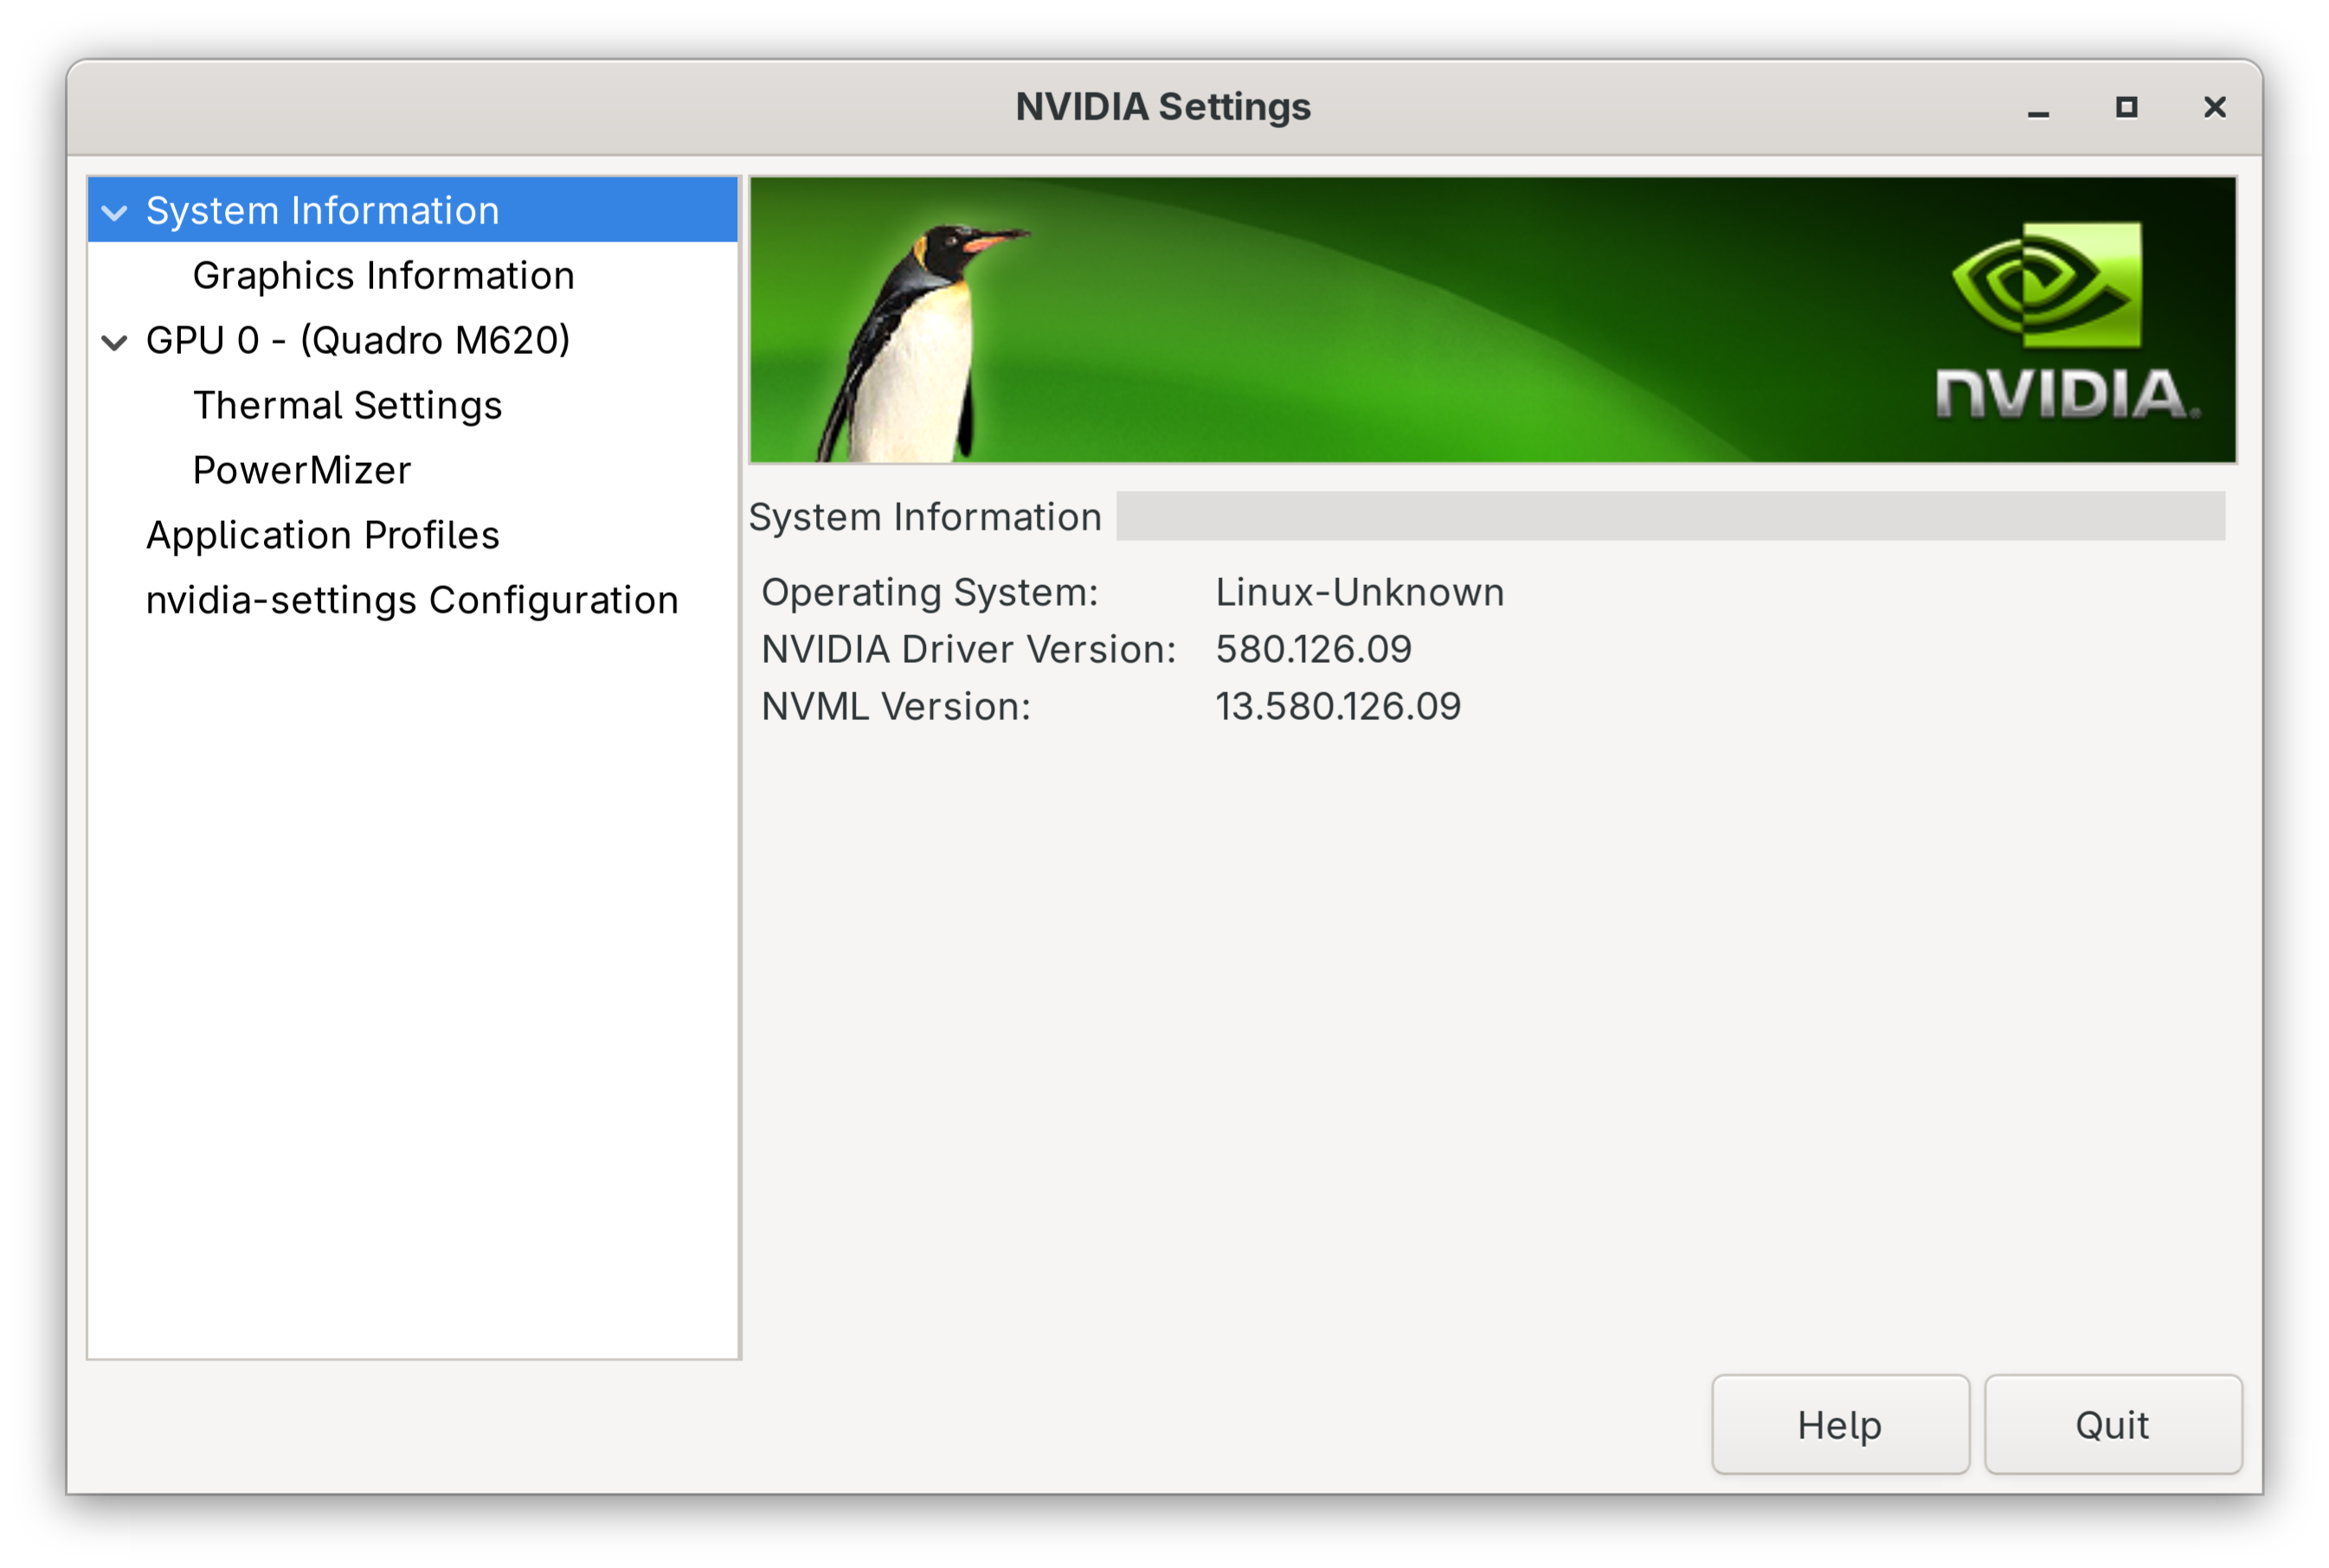Open Thermal Settings page
Screen dimensions: 2329x1568
click(347, 406)
